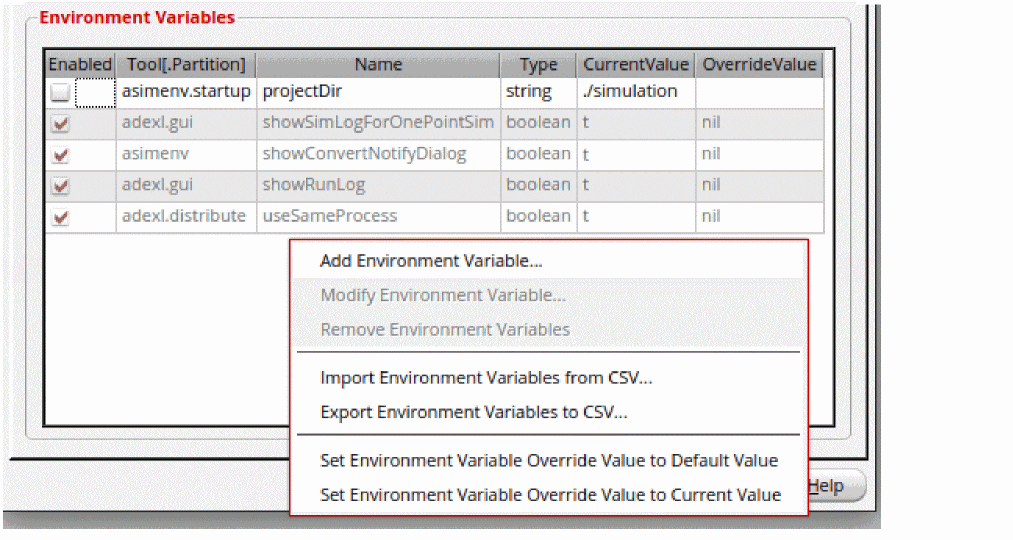Screen dimensions: 1013x540
Task: Toggle showConvertNotifyDialog enabled checkbox
Action: pyautogui.click(x=61, y=155)
